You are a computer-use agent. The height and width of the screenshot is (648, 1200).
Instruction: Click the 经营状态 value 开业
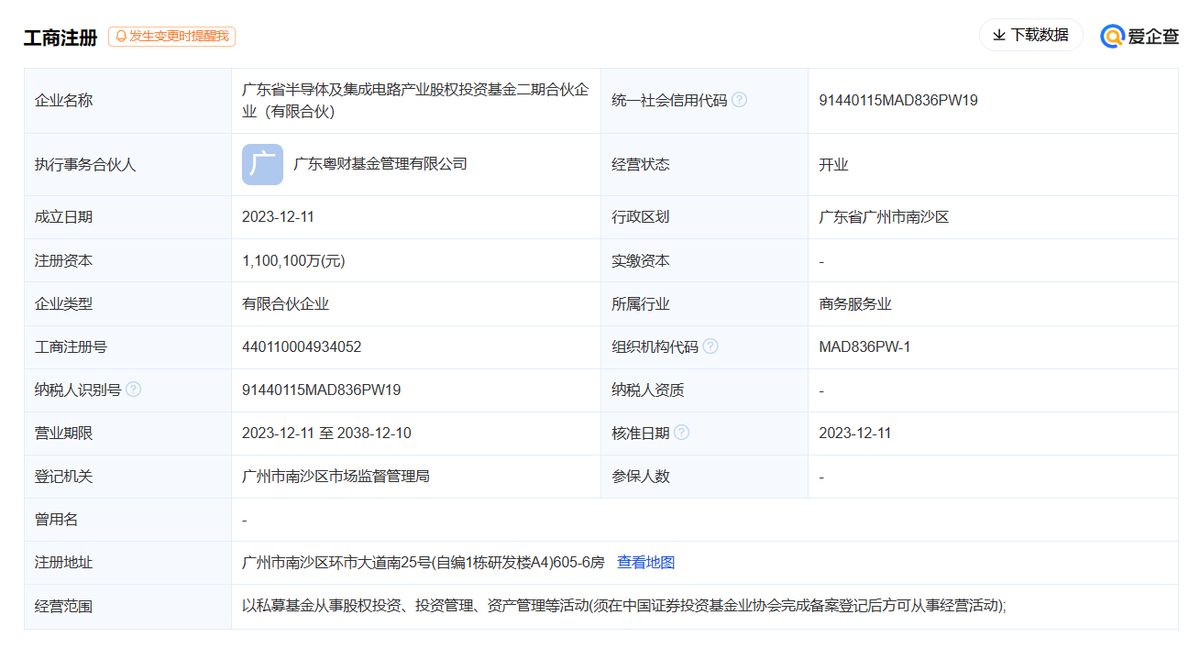pyautogui.click(x=831, y=164)
